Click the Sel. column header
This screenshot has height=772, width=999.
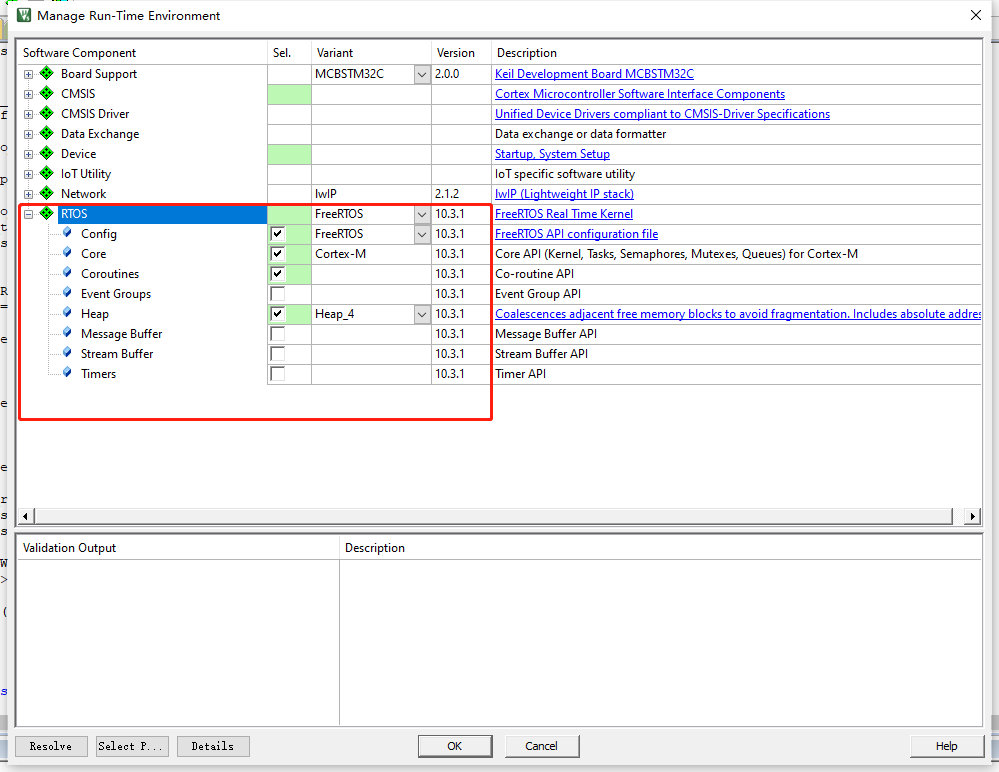[289, 53]
